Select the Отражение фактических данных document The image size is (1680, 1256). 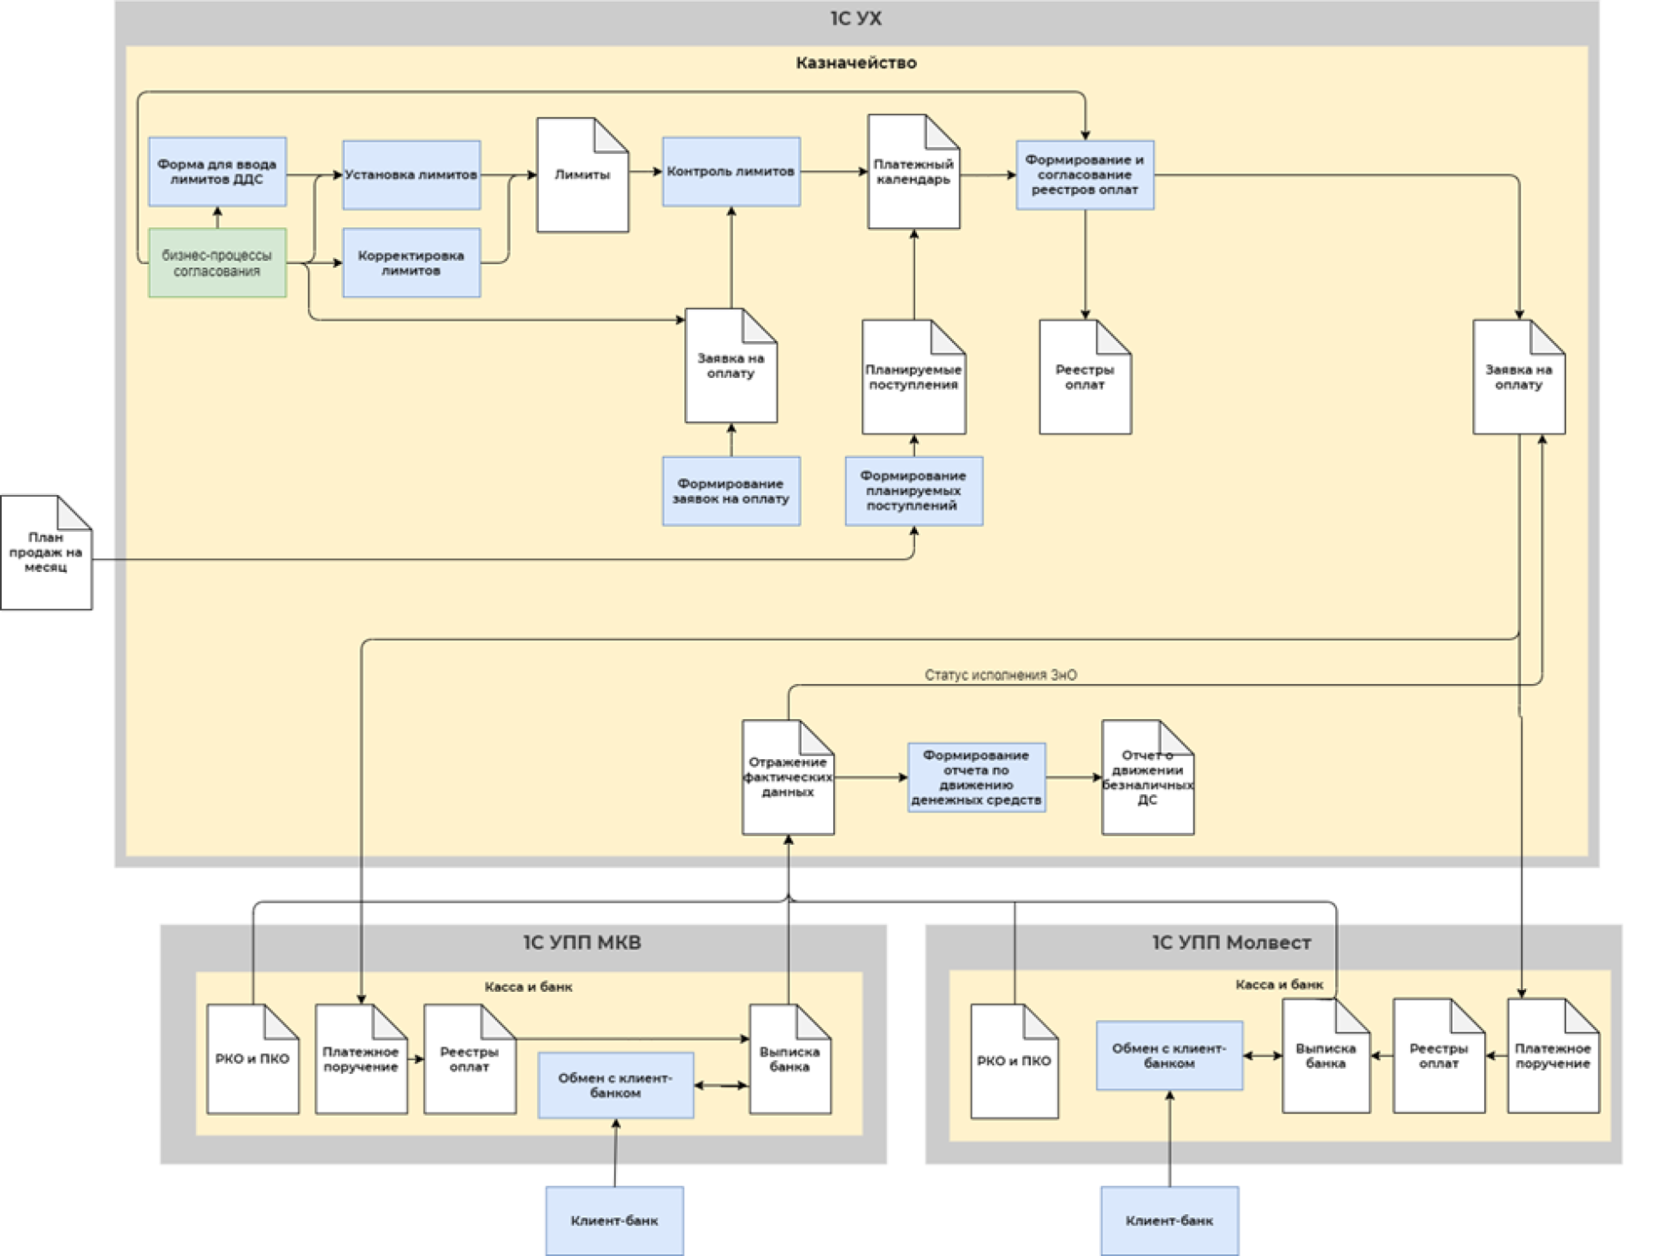788,777
